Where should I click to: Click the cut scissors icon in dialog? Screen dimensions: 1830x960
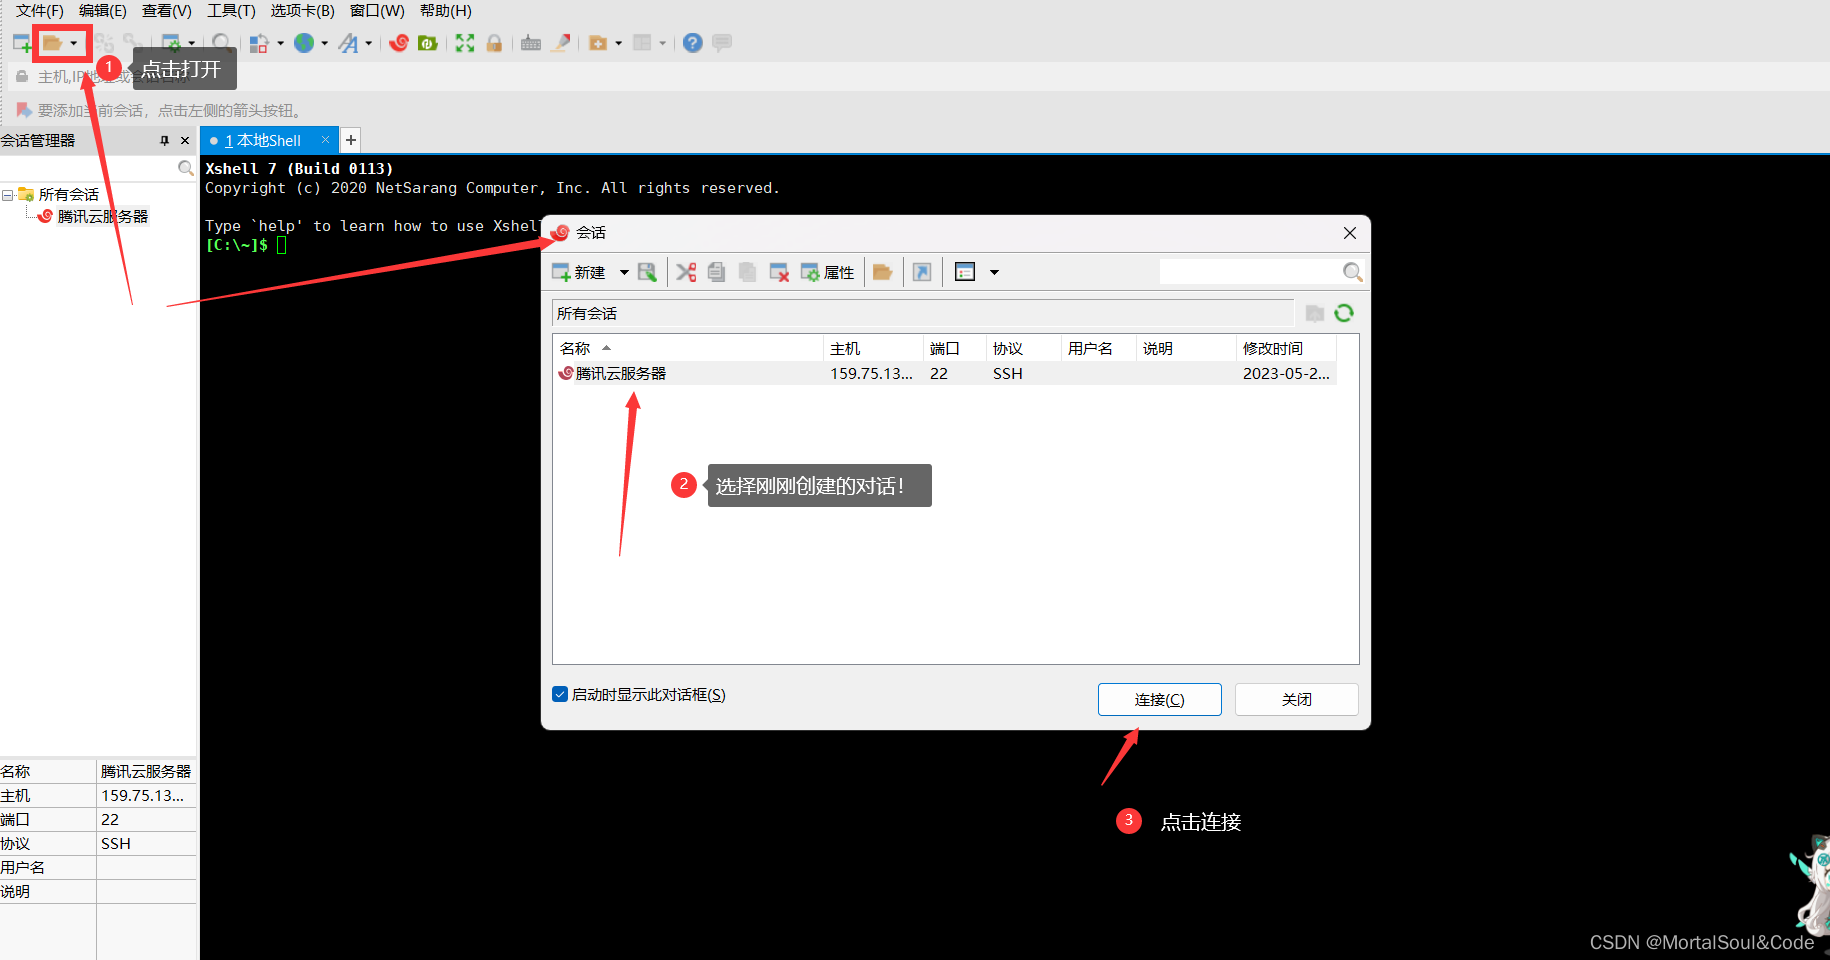point(686,273)
